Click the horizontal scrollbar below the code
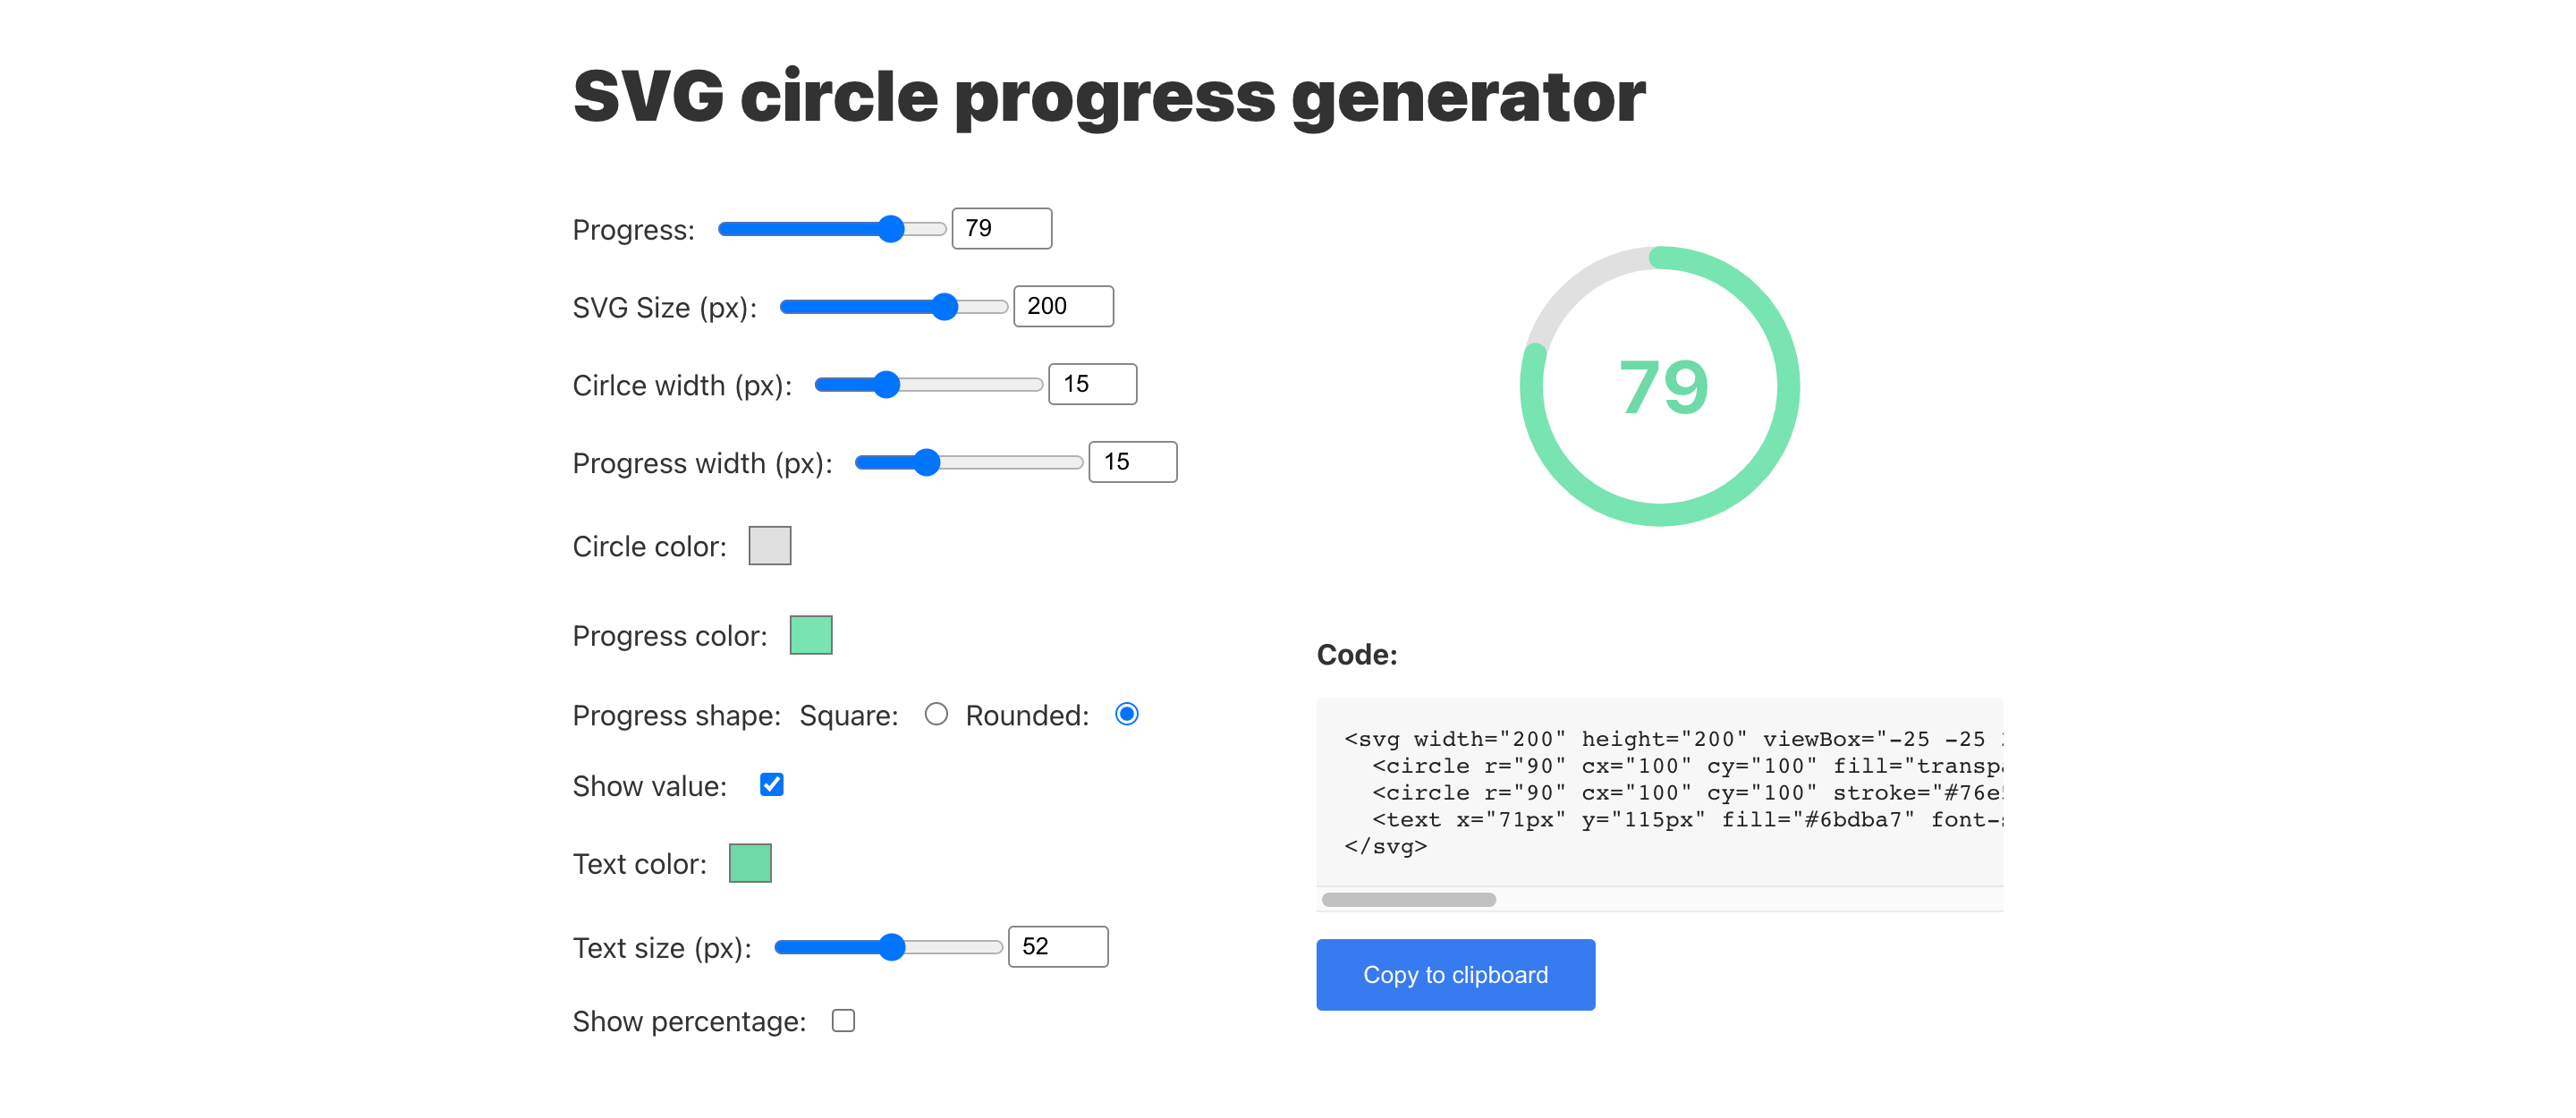Image resolution: width=2576 pixels, height=1118 pixels. [x=1408, y=899]
